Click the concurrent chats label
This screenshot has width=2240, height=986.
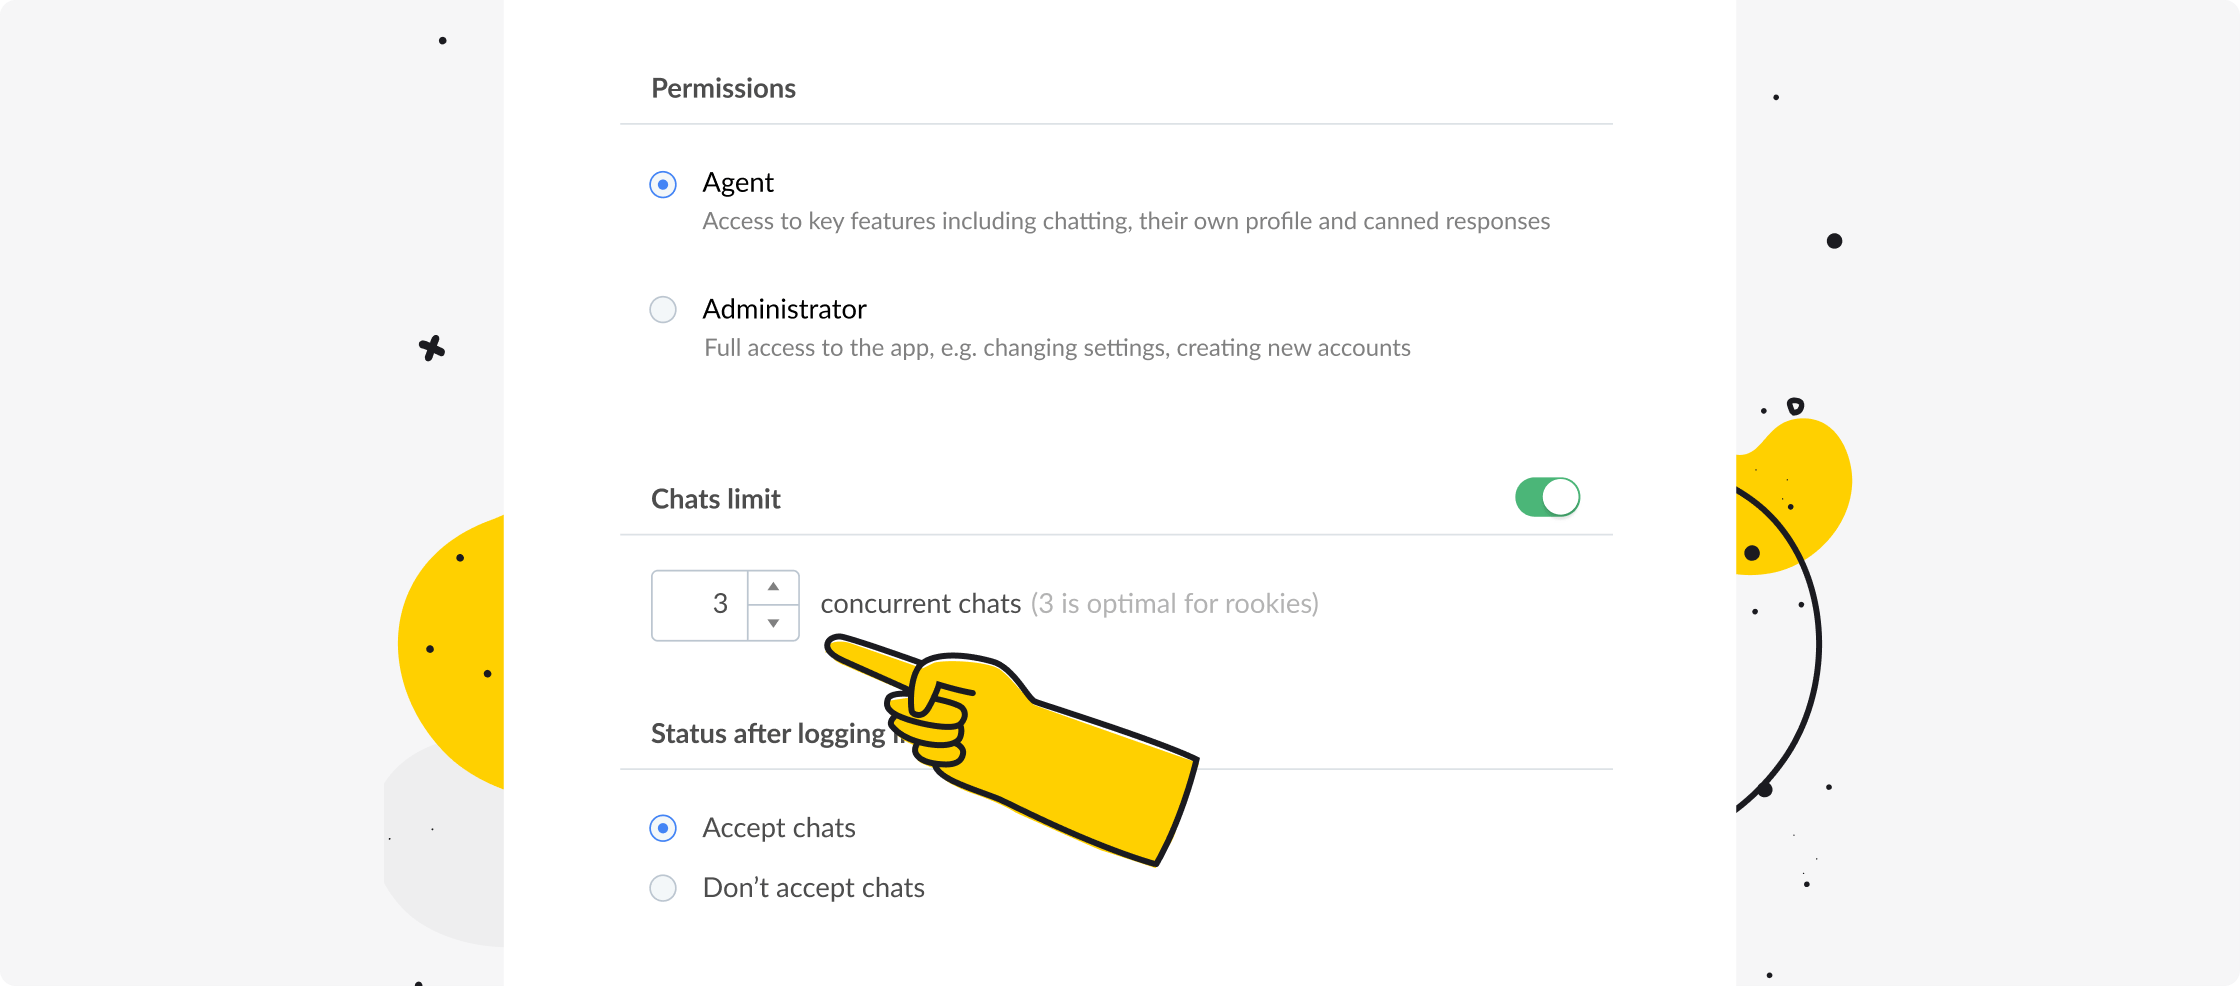tap(920, 604)
